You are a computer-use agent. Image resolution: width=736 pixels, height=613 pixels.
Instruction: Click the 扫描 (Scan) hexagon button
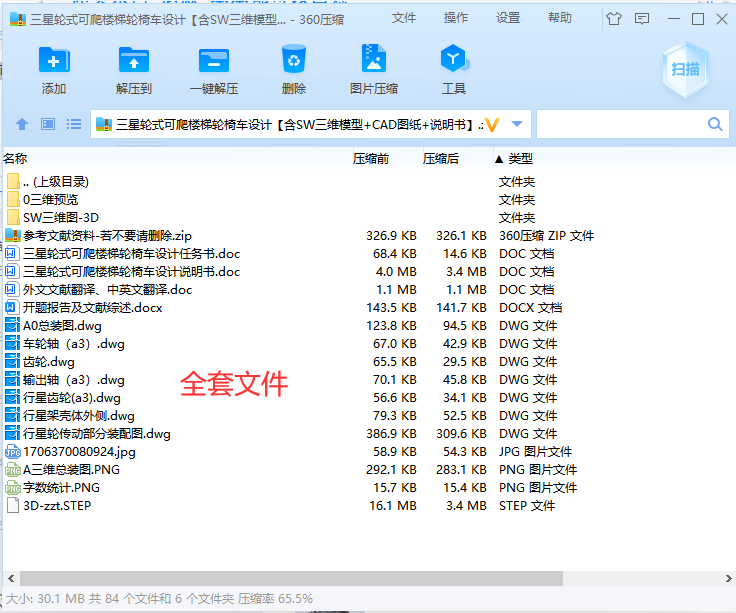[x=685, y=69]
